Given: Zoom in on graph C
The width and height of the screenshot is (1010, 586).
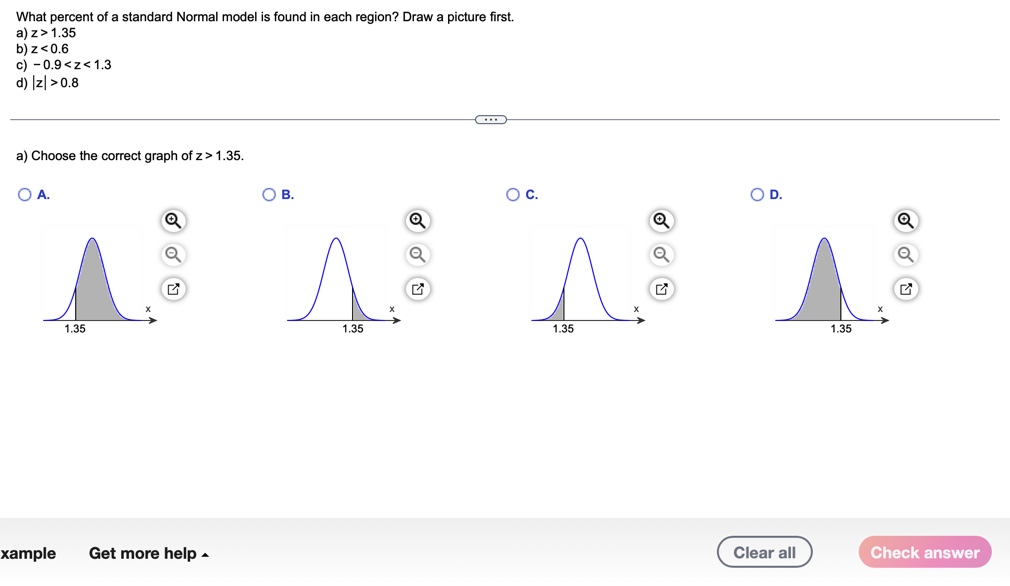Looking at the screenshot, I should [661, 220].
